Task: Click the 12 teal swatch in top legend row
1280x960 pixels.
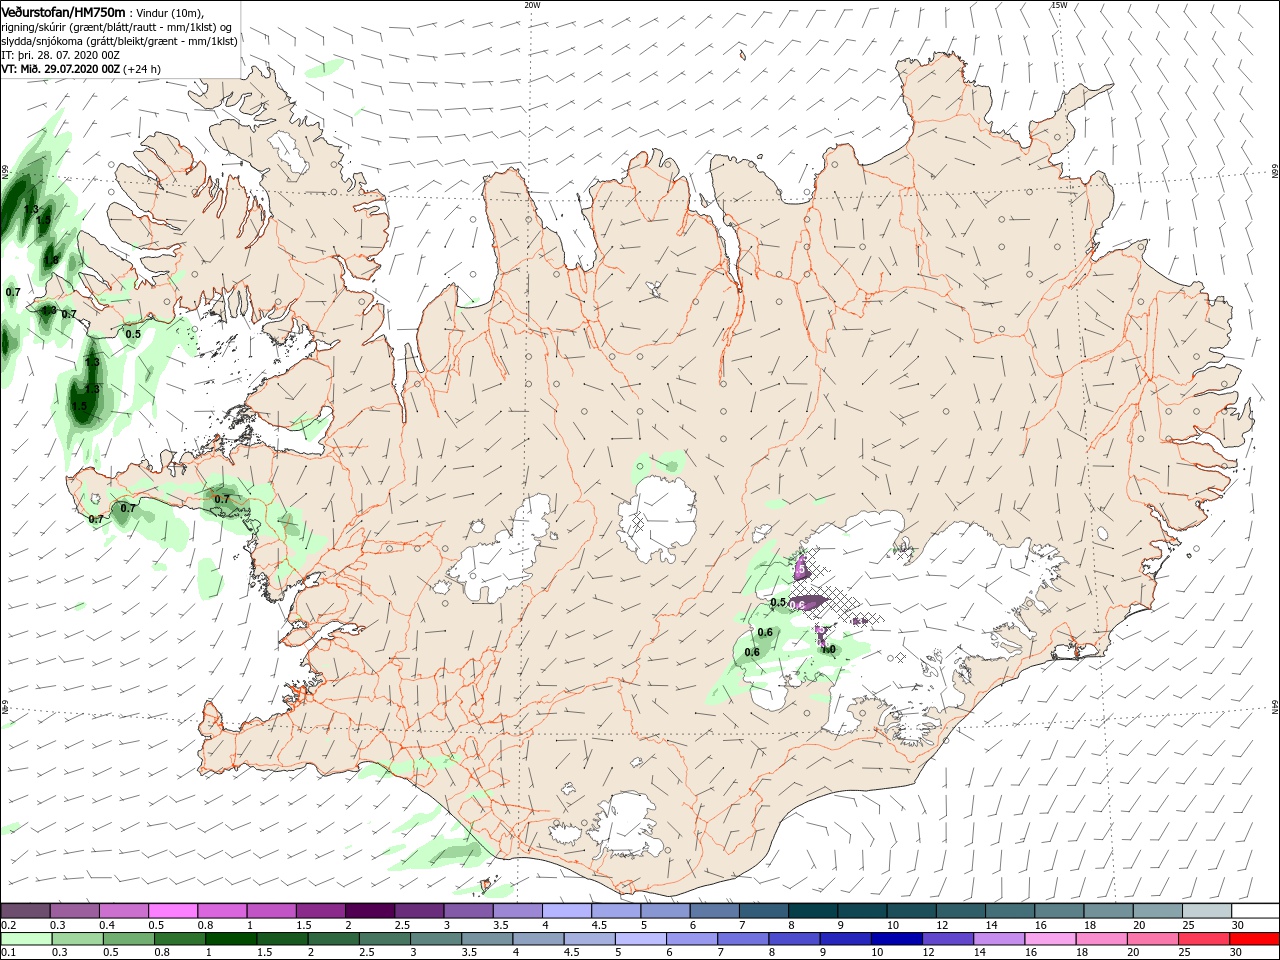Action: click(961, 911)
